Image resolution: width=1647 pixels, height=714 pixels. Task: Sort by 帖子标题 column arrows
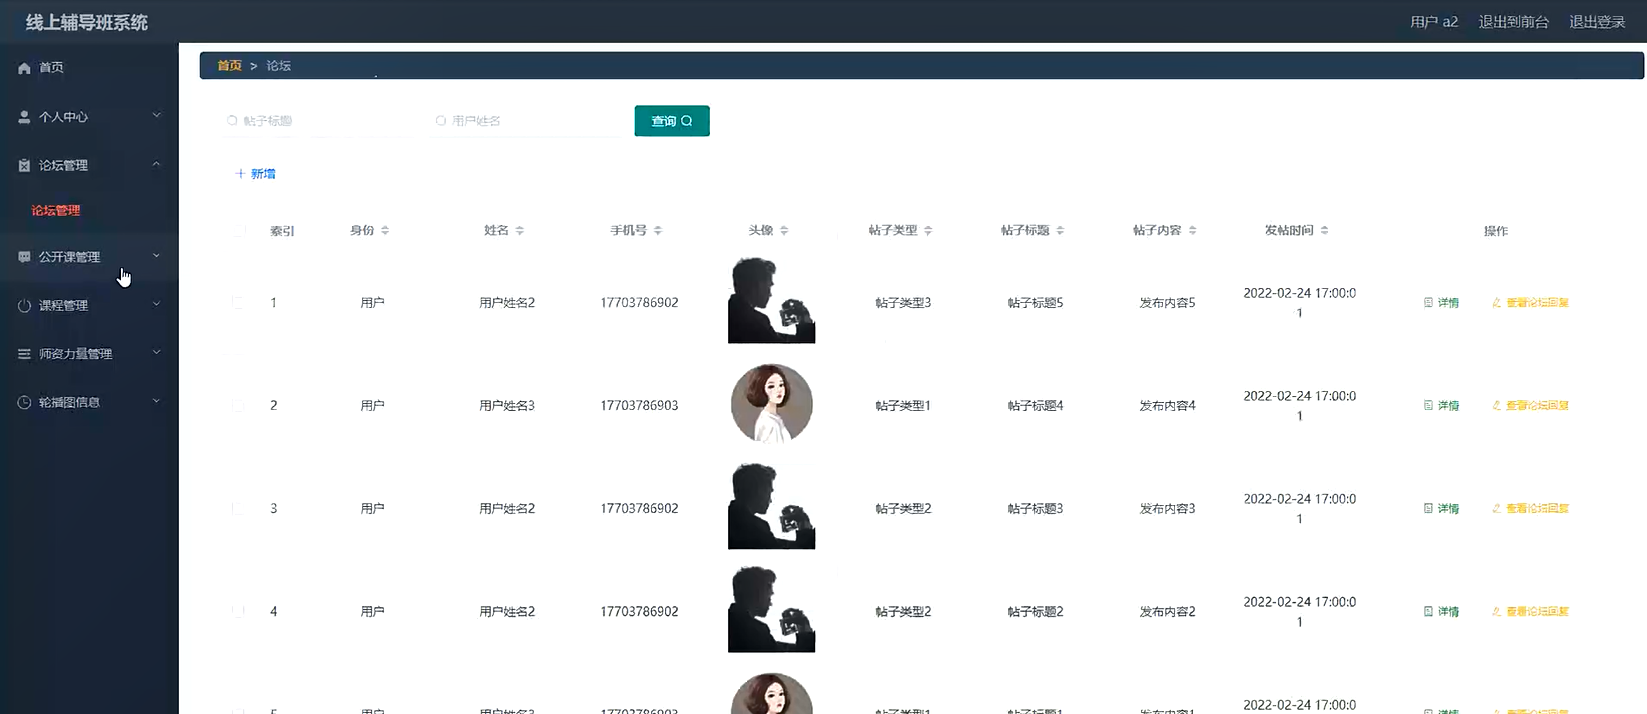pyautogui.click(x=1060, y=231)
